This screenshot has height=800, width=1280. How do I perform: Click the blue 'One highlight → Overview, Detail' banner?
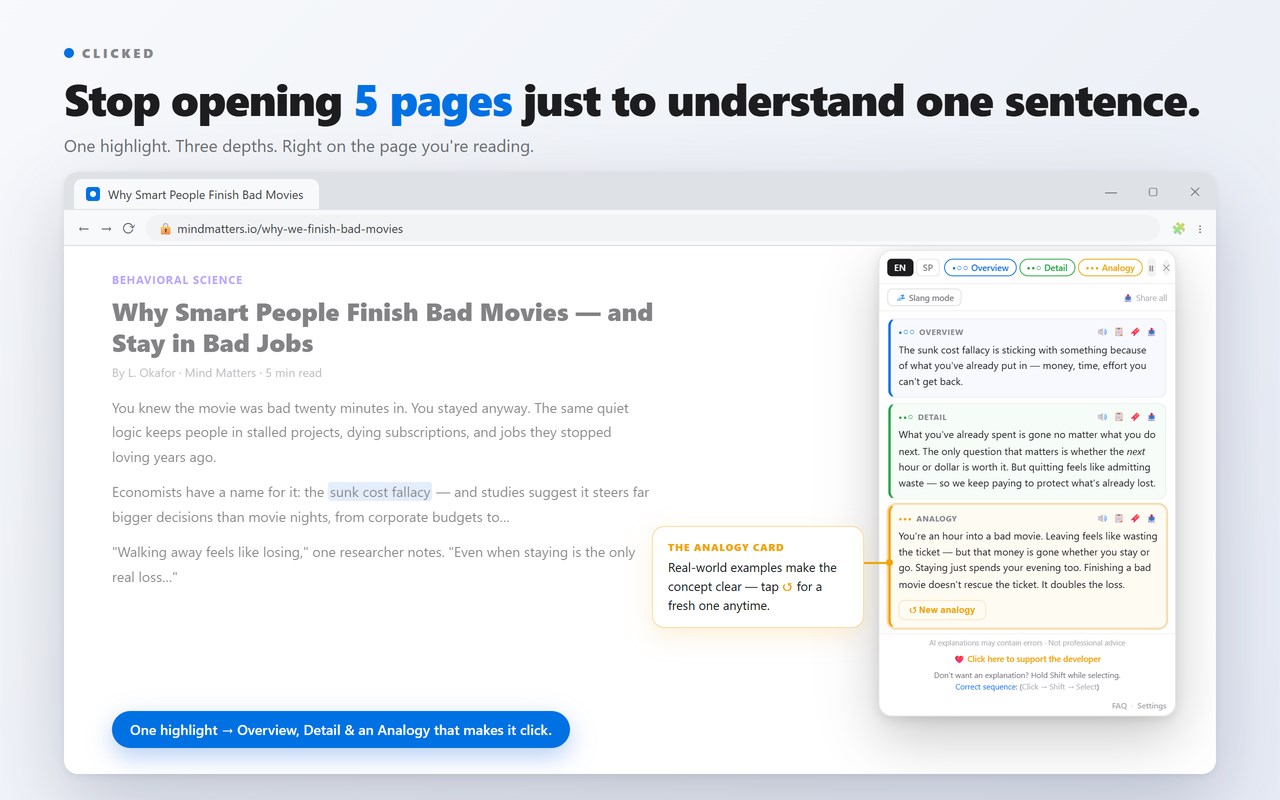pos(340,730)
